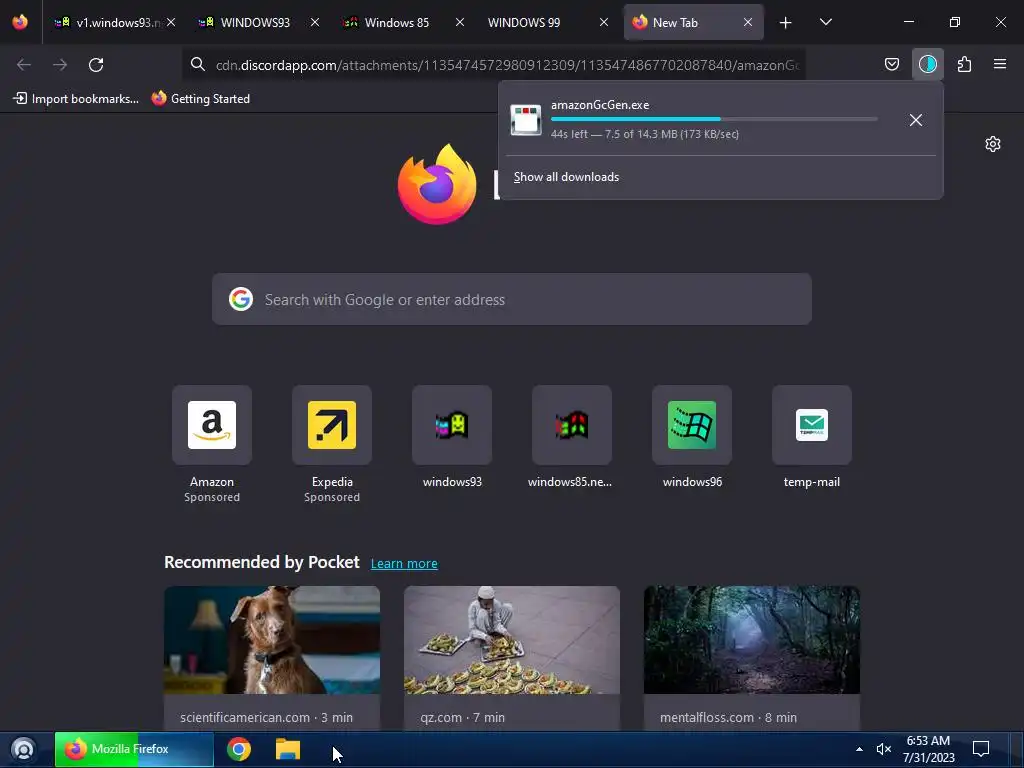The height and width of the screenshot is (768, 1024).
Task: Open new tab page settings gear
Action: [x=993, y=144]
